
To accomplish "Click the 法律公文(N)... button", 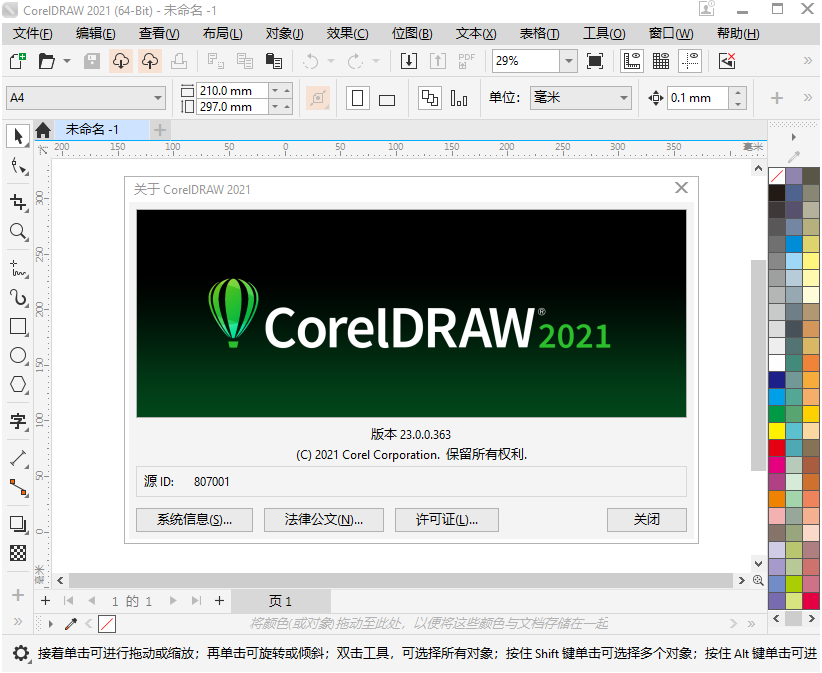I will 323,520.
